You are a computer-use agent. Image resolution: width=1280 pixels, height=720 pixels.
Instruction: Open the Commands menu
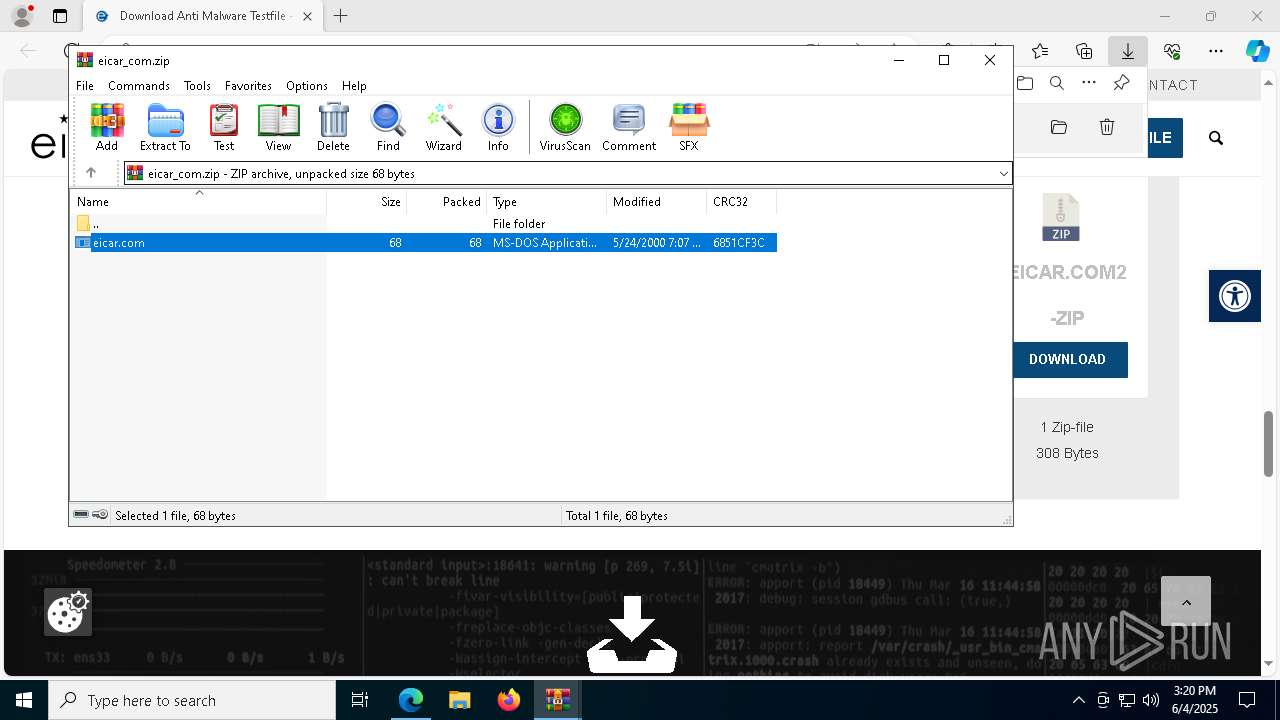[139, 86]
